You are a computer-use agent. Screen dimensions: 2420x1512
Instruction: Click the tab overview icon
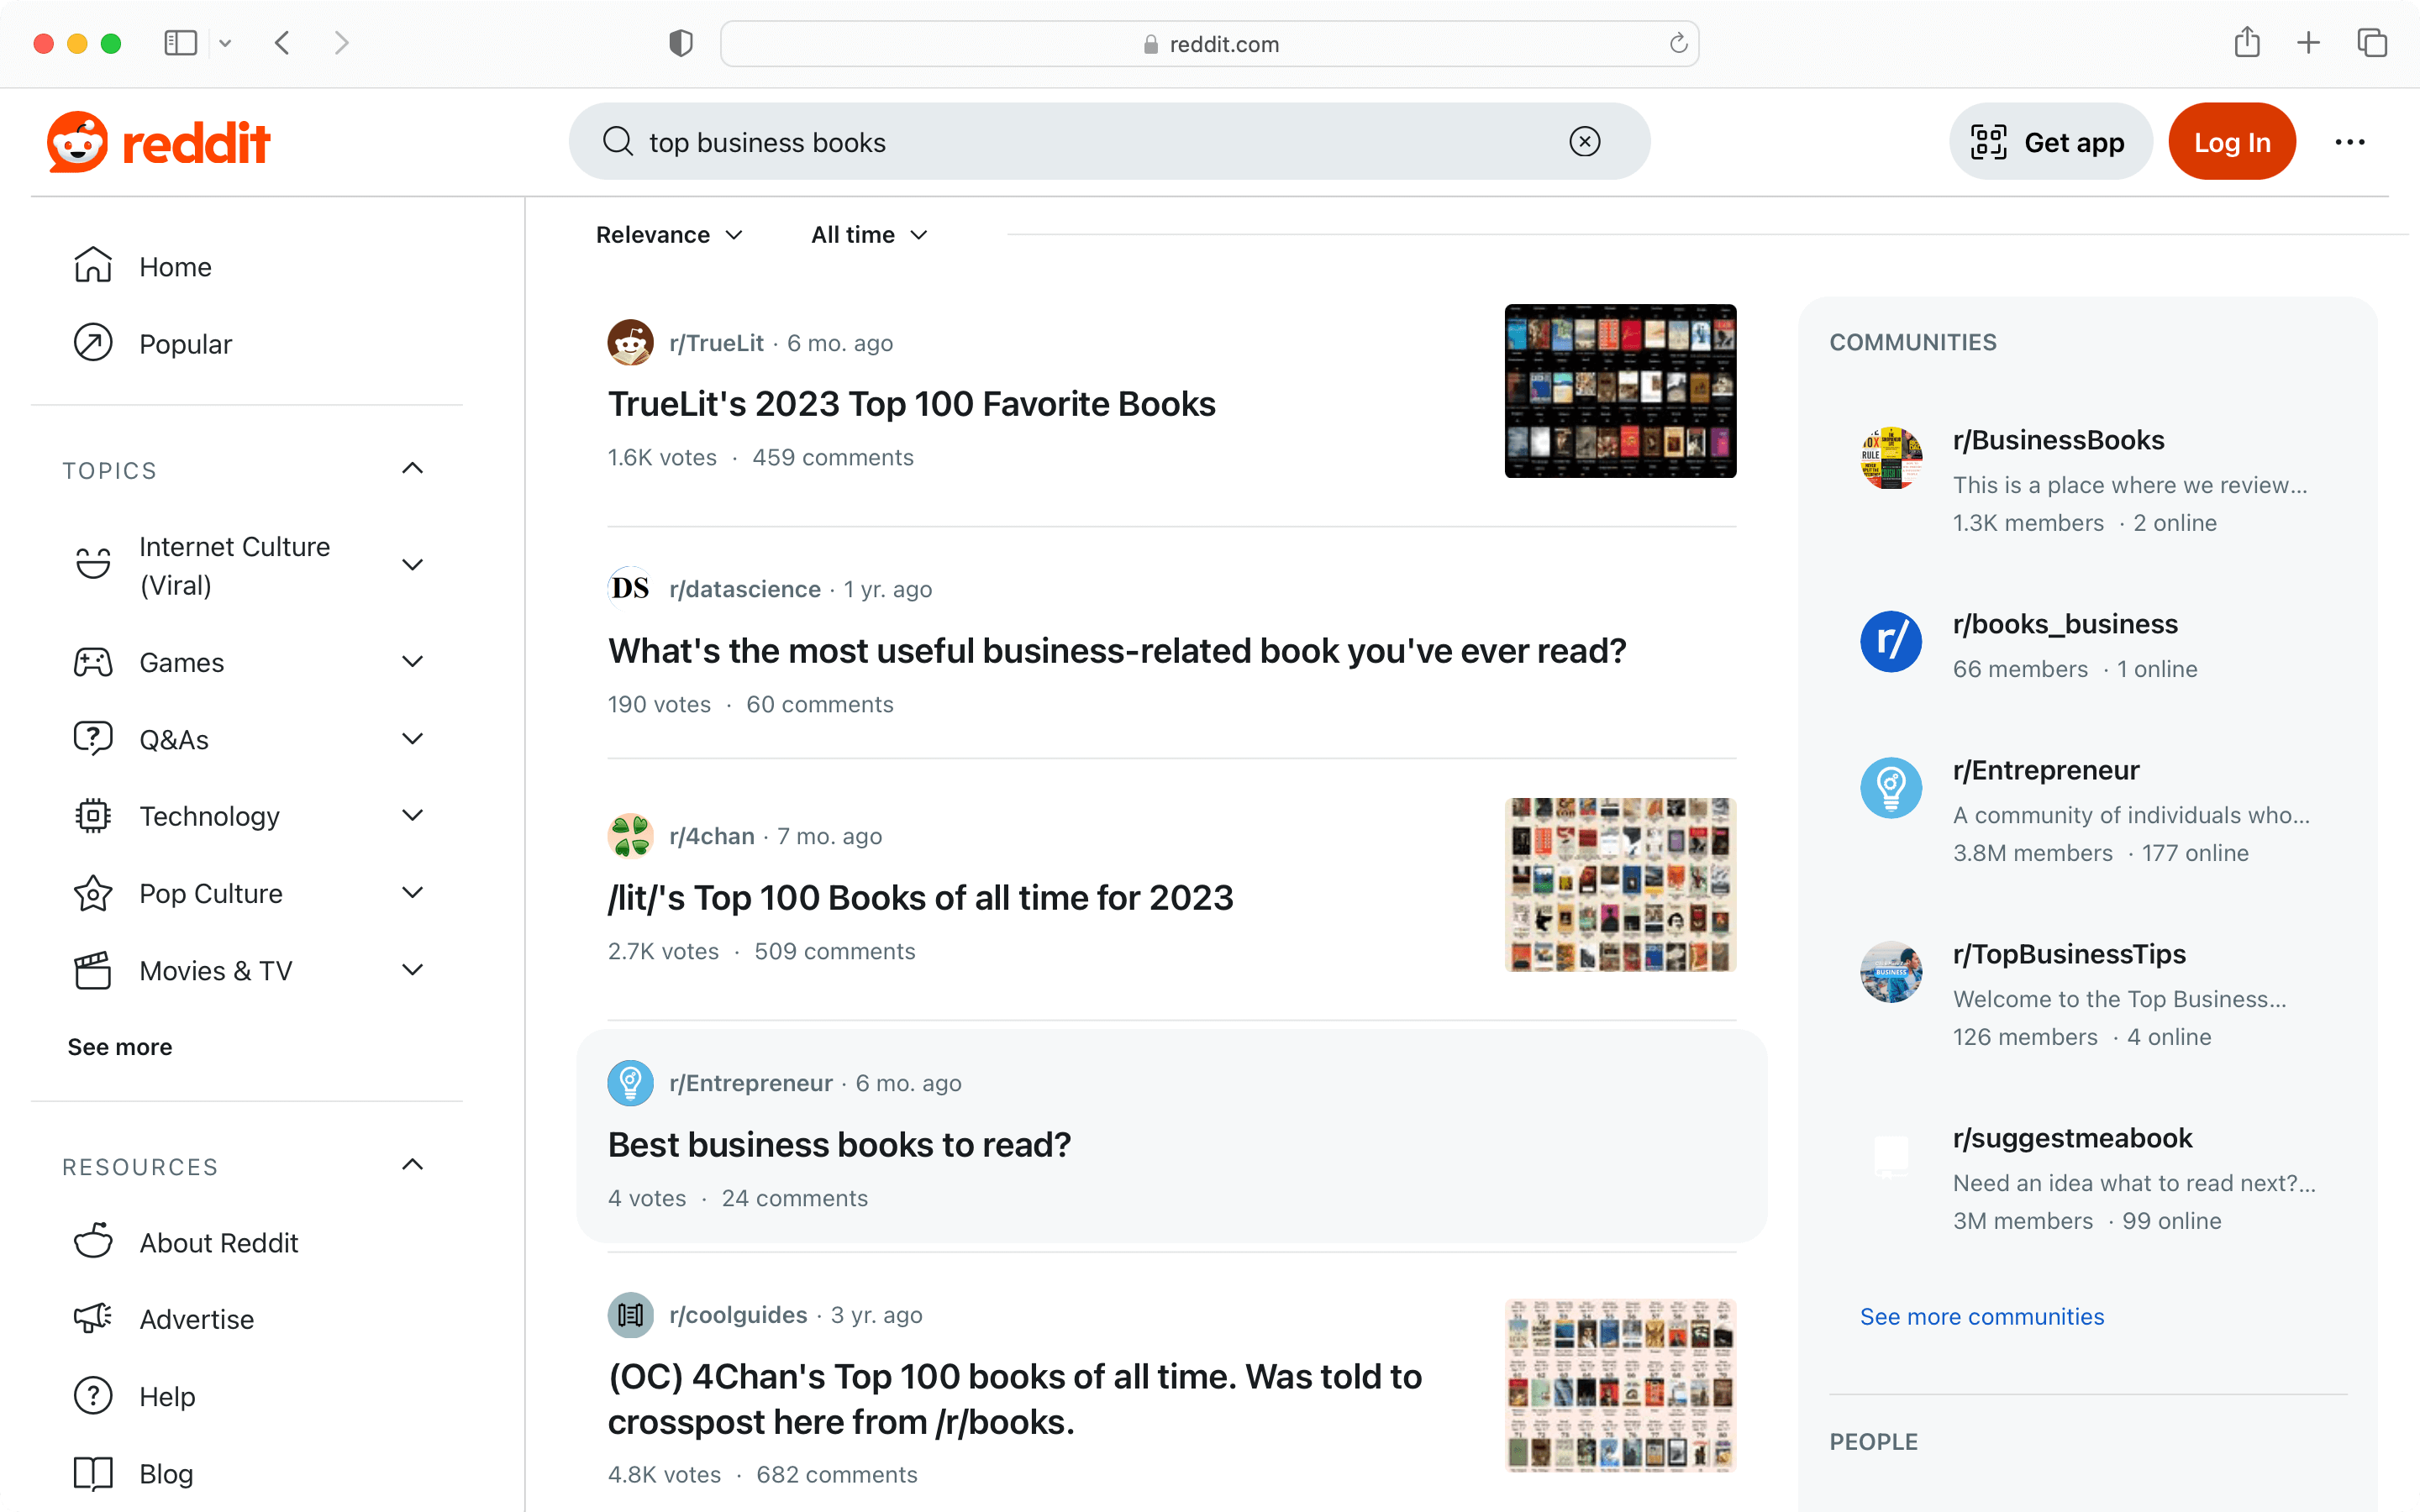point(2373,42)
